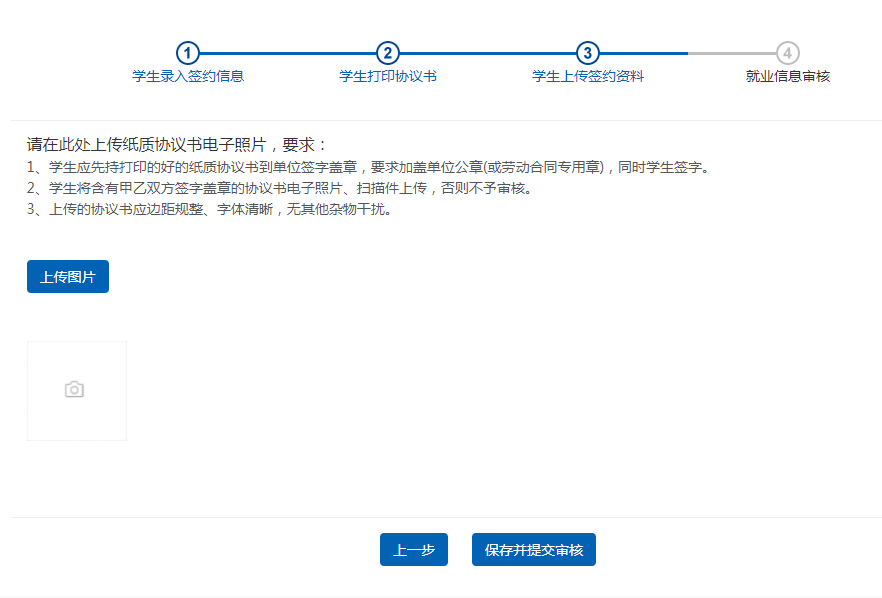Click progress line between steps 2 and 3

tap(488, 53)
